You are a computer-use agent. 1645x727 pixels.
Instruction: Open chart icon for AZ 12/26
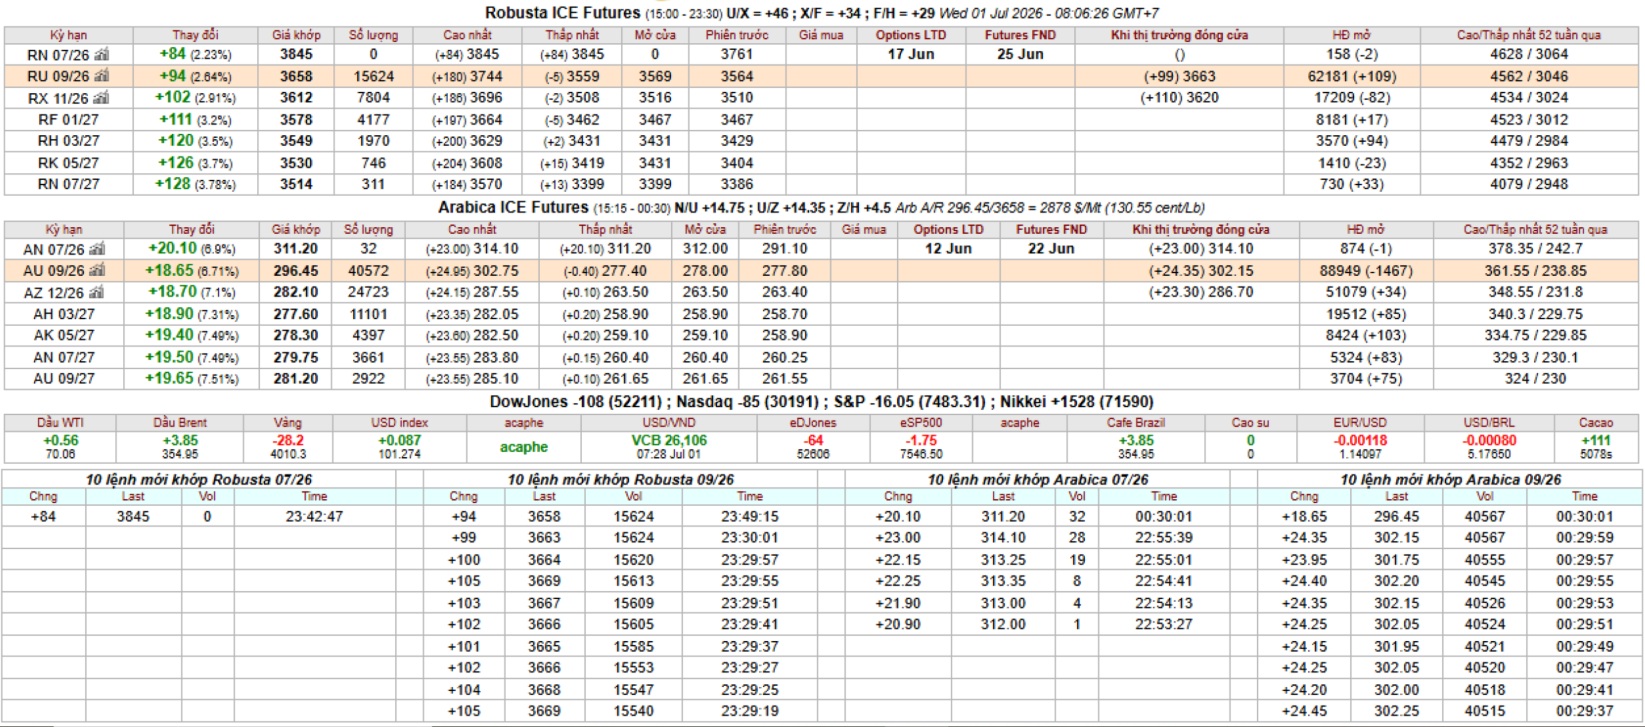97,292
